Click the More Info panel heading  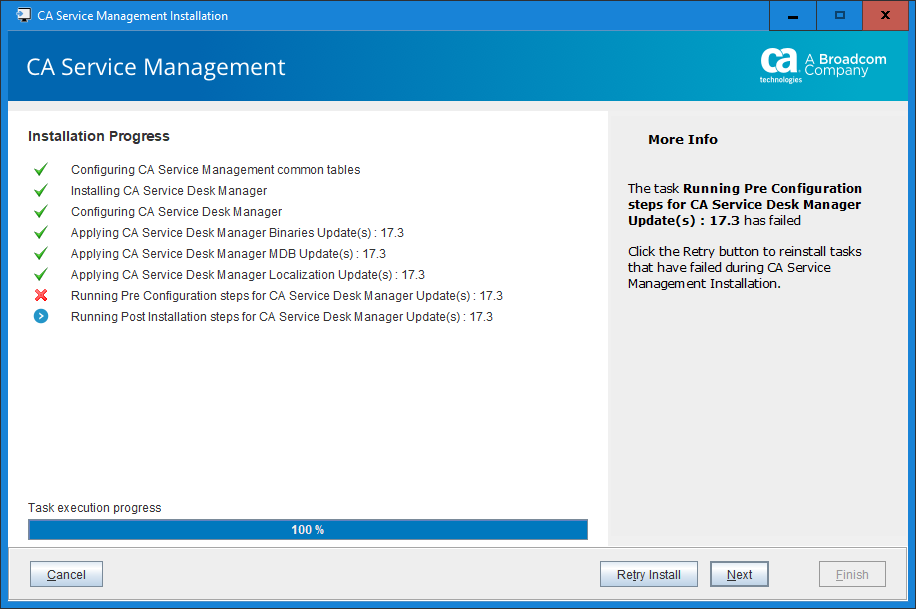click(683, 139)
